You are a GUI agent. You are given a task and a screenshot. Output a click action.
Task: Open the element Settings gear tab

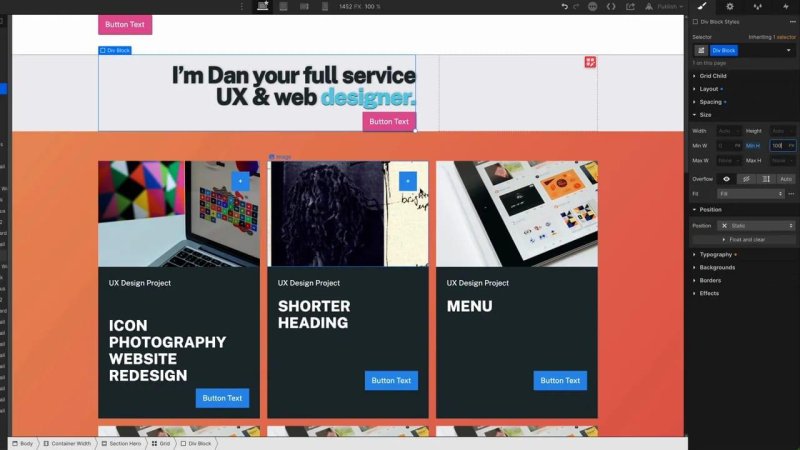coord(730,6)
